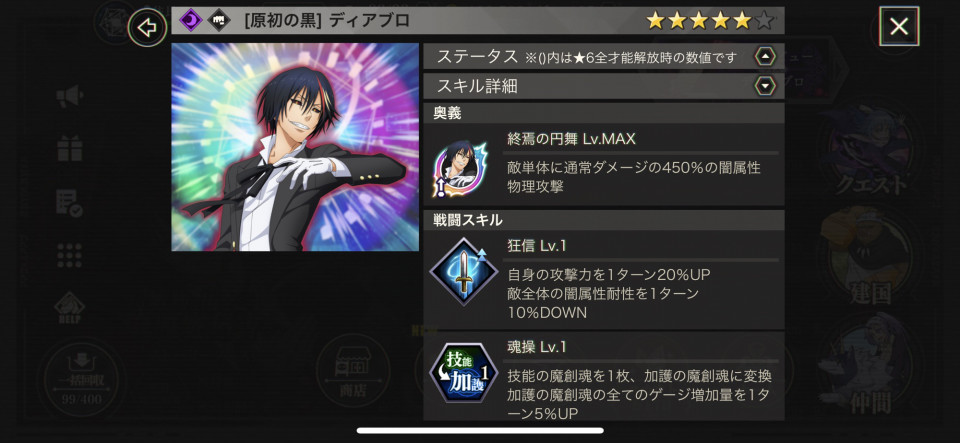Open the 商店 shop button
This screenshot has height=443, width=960.
click(353, 370)
